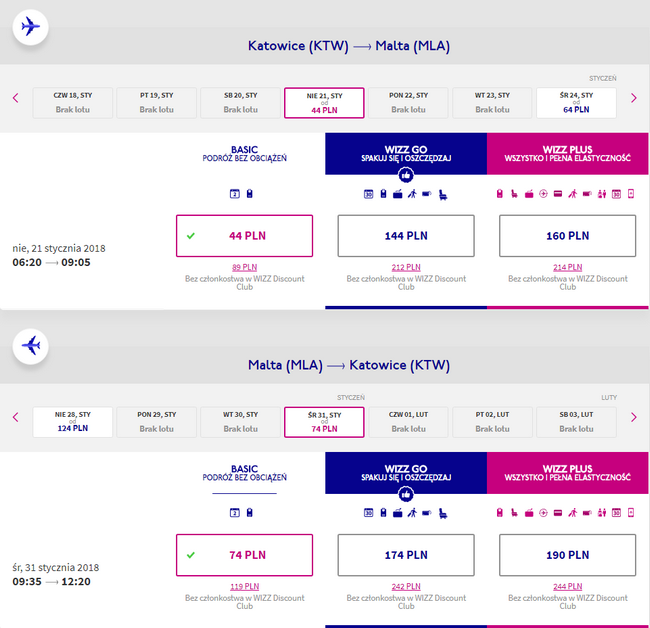
Task: Click return BASIC cabin bag icon
Action: pyautogui.click(x=250, y=513)
